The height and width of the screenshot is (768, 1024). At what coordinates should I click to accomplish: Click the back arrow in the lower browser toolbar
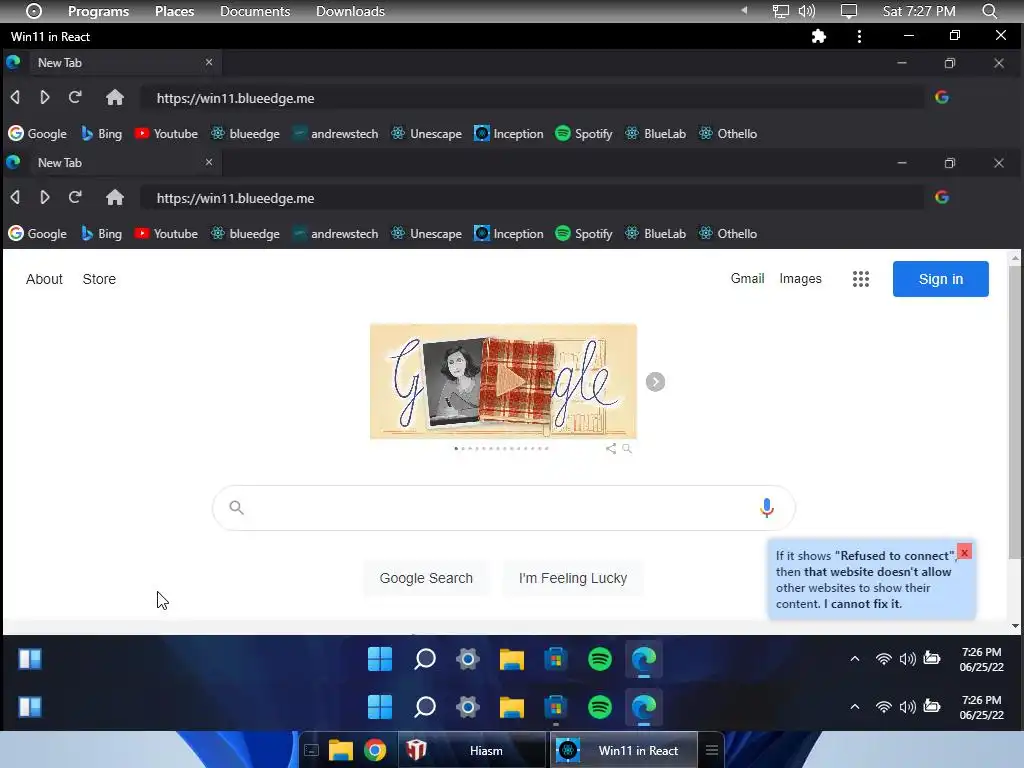(x=15, y=197)
